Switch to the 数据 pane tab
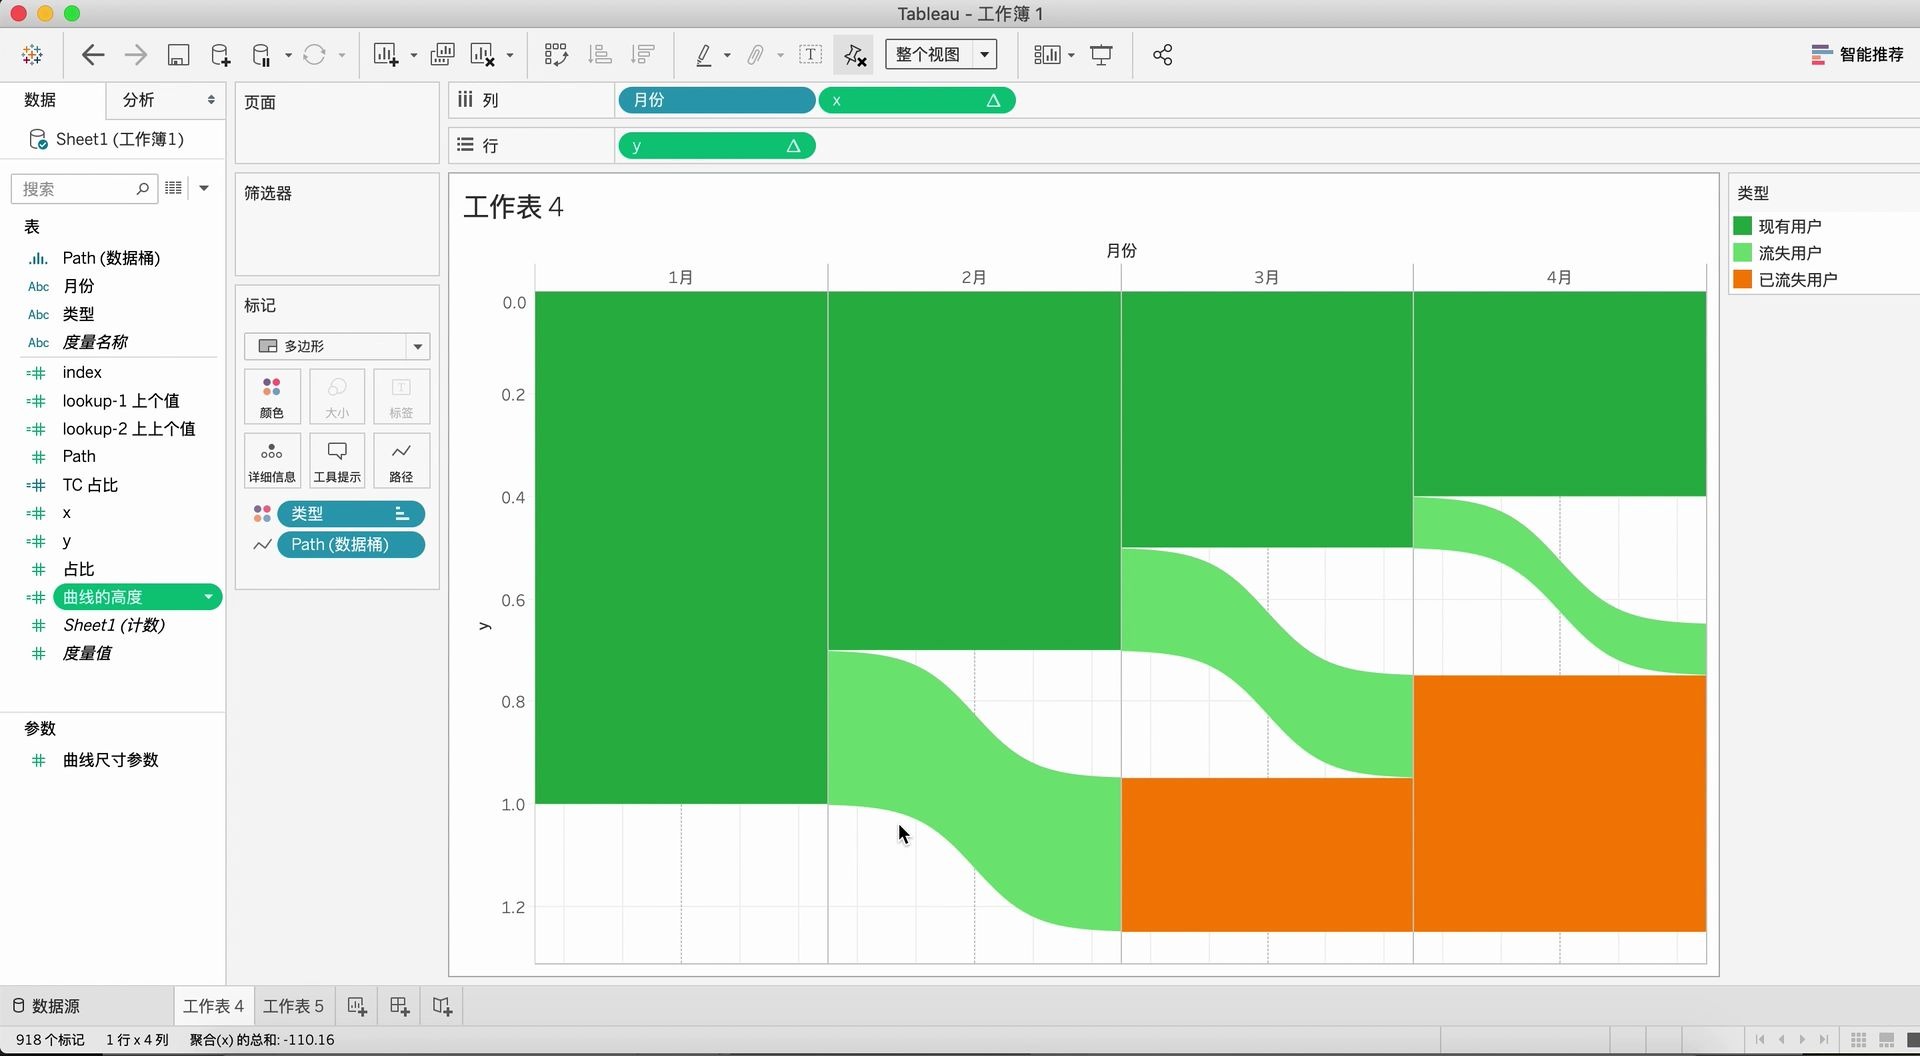 point(40,100)
